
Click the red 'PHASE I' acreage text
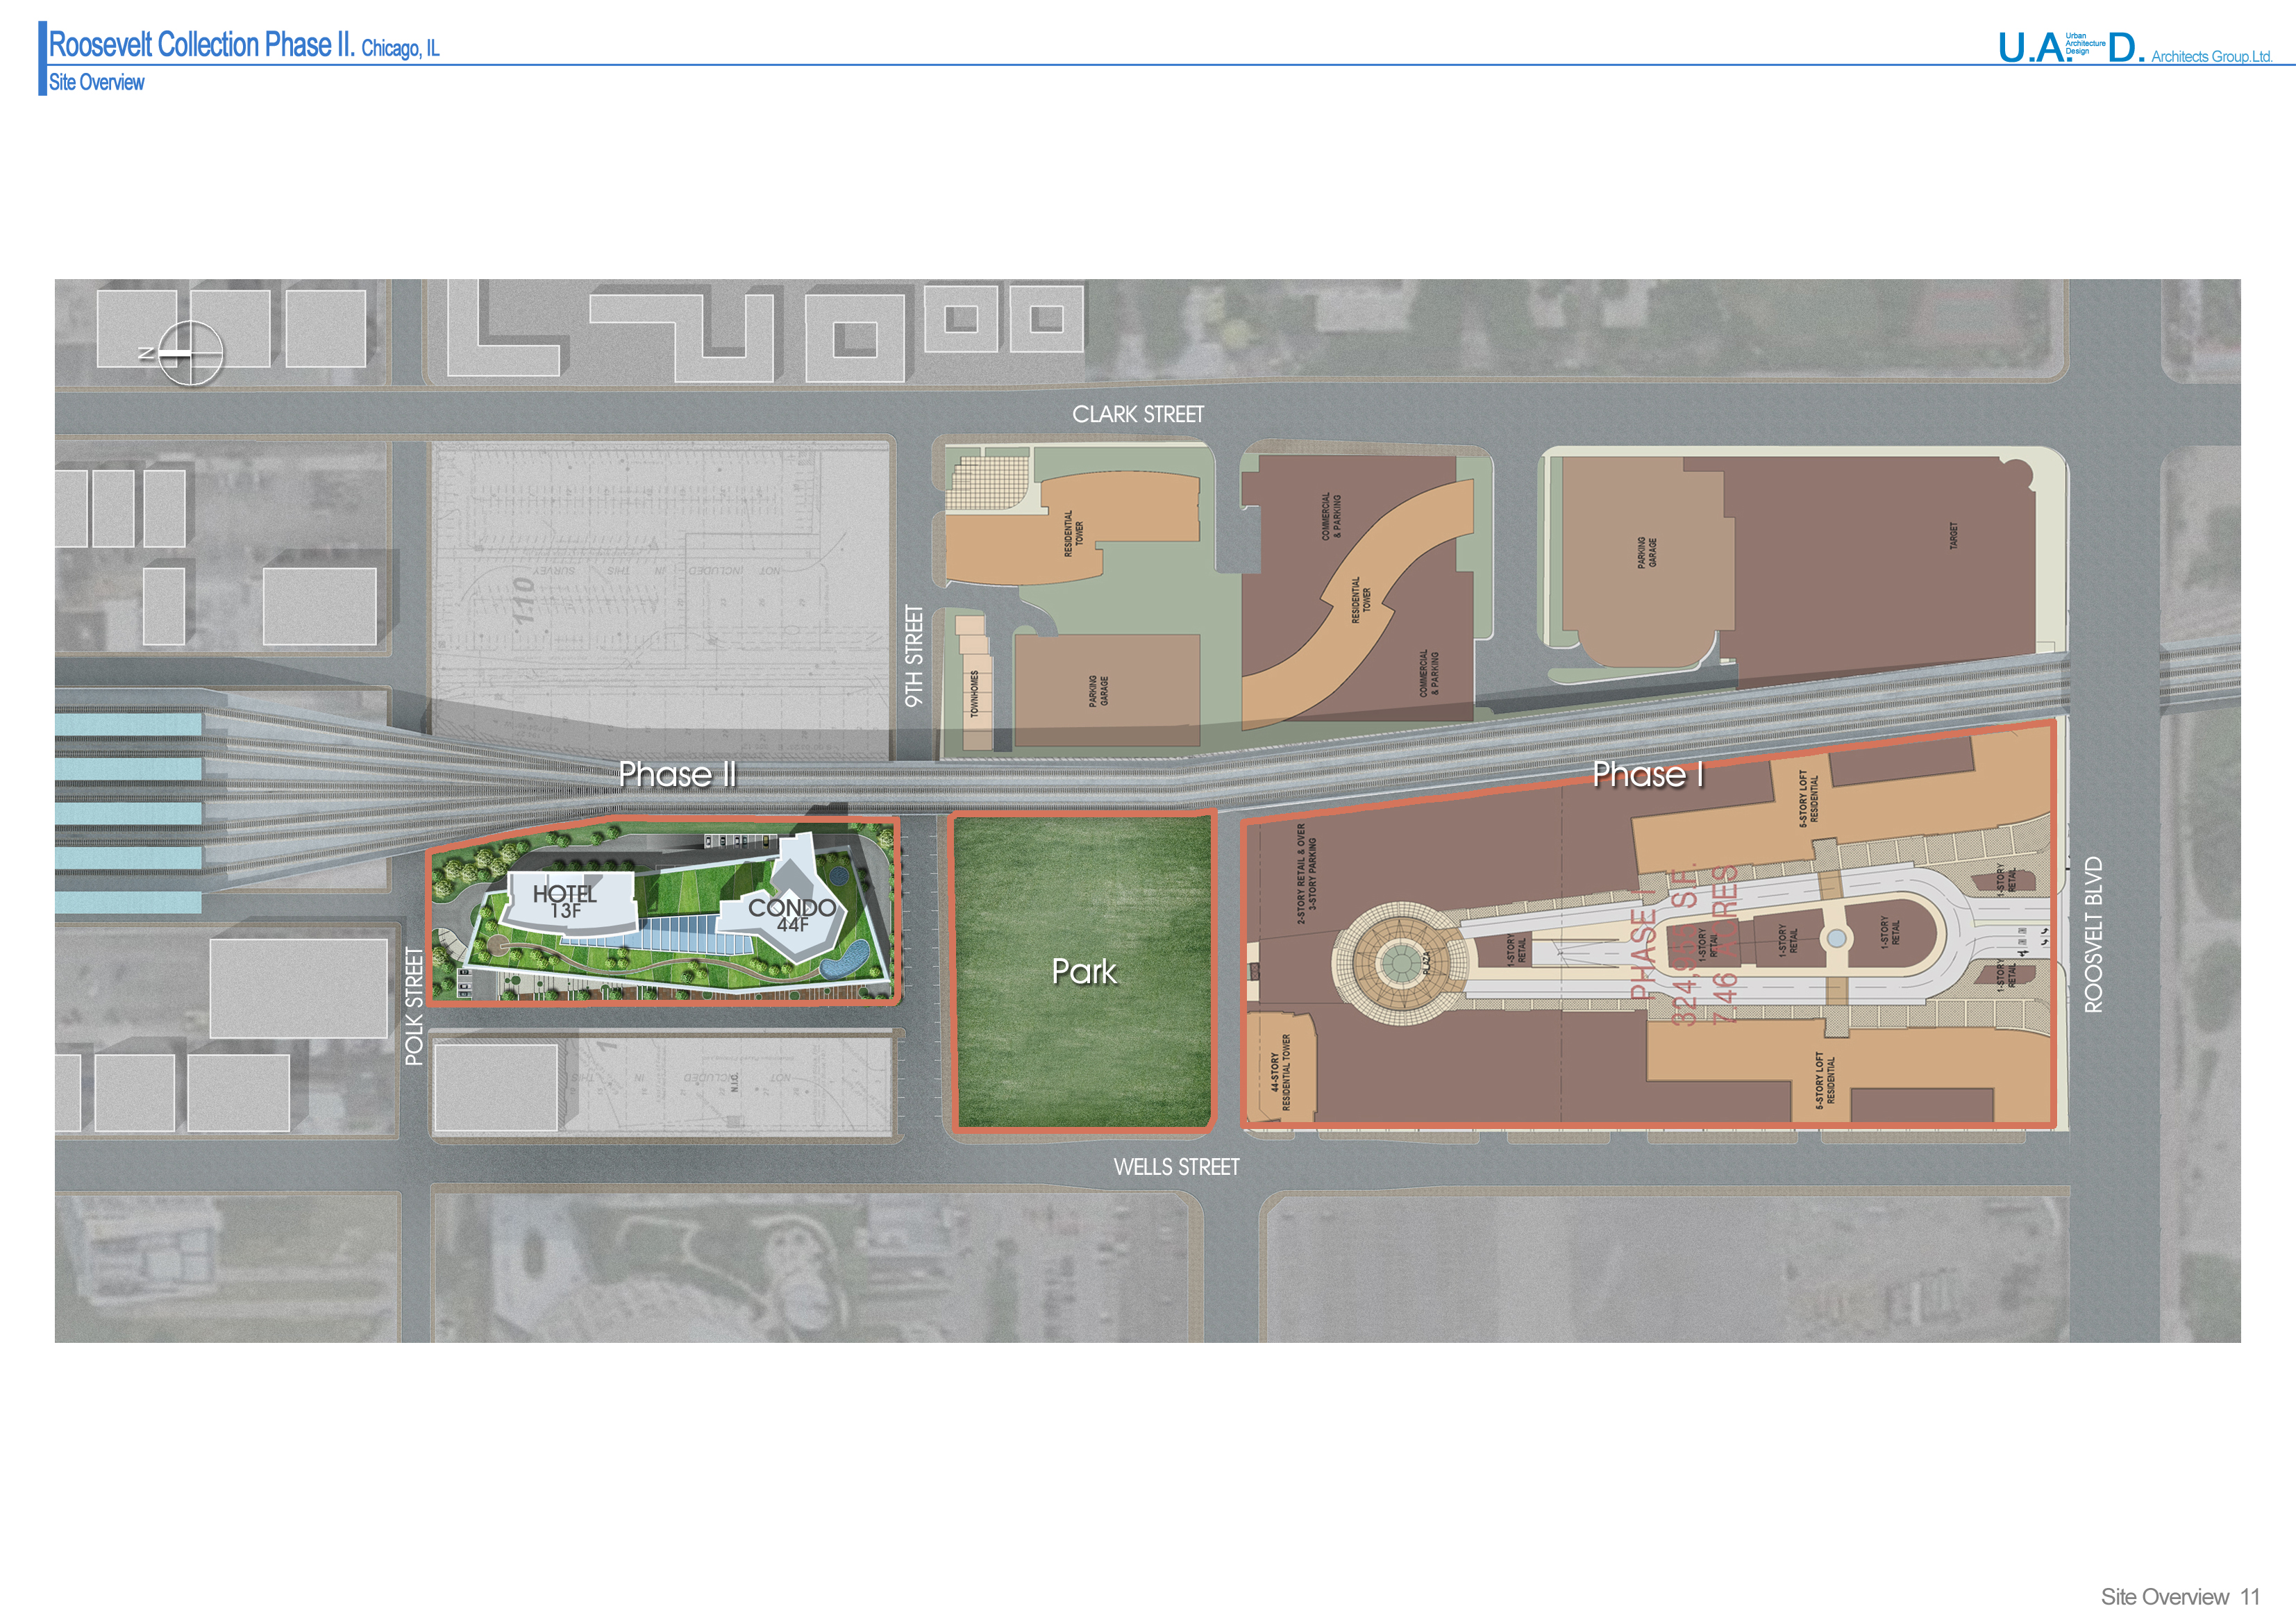coord(1685,945)
